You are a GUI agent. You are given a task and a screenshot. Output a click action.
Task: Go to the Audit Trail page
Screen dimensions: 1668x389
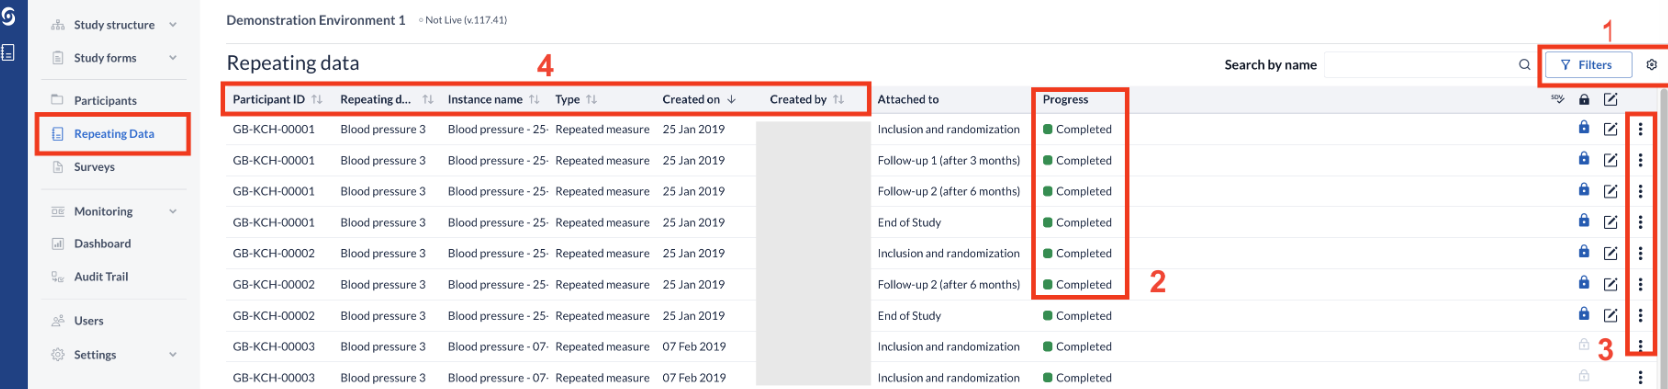[x=101, y=277]
